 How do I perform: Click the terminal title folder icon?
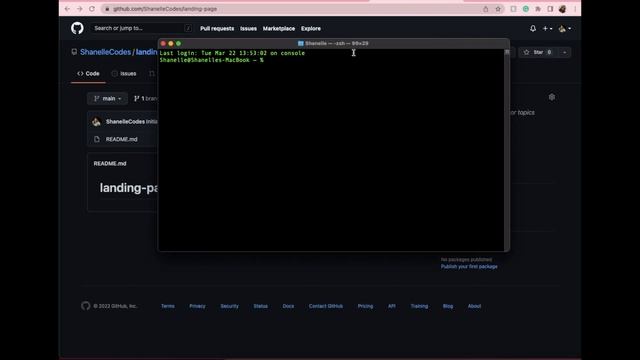(301, 43)
